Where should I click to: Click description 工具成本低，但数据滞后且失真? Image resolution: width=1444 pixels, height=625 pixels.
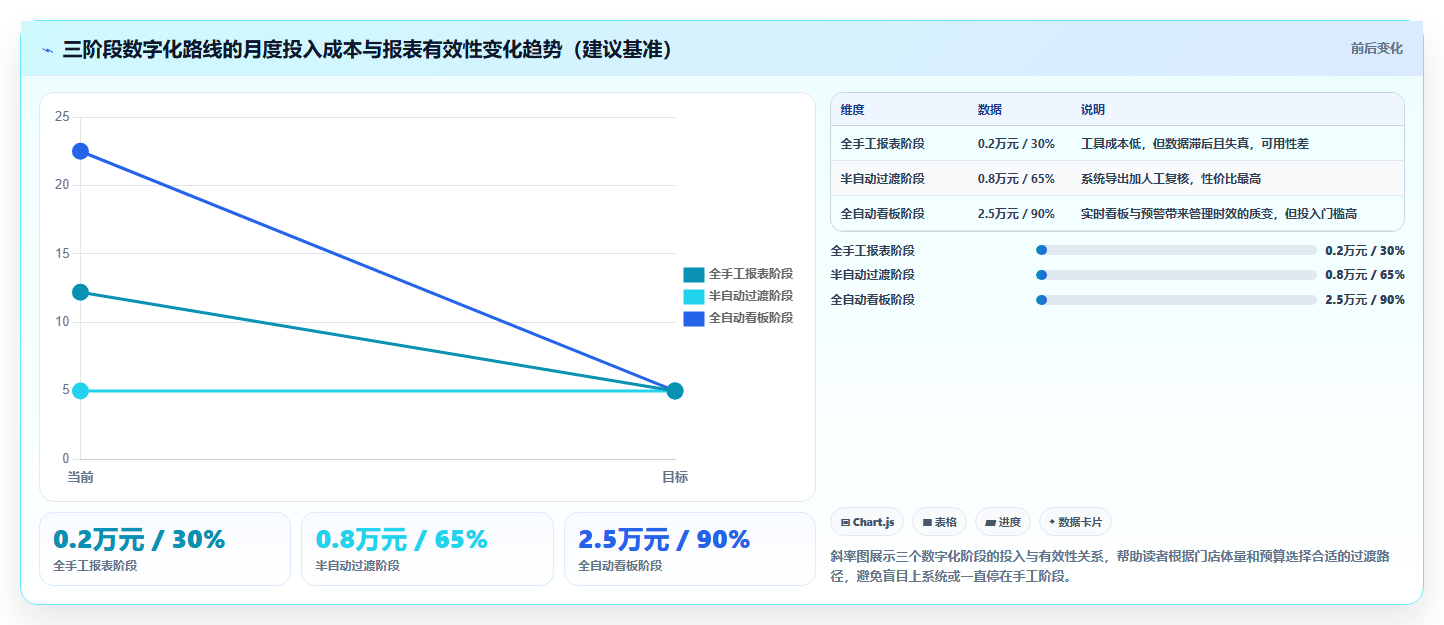click(x=1195, y=144)
